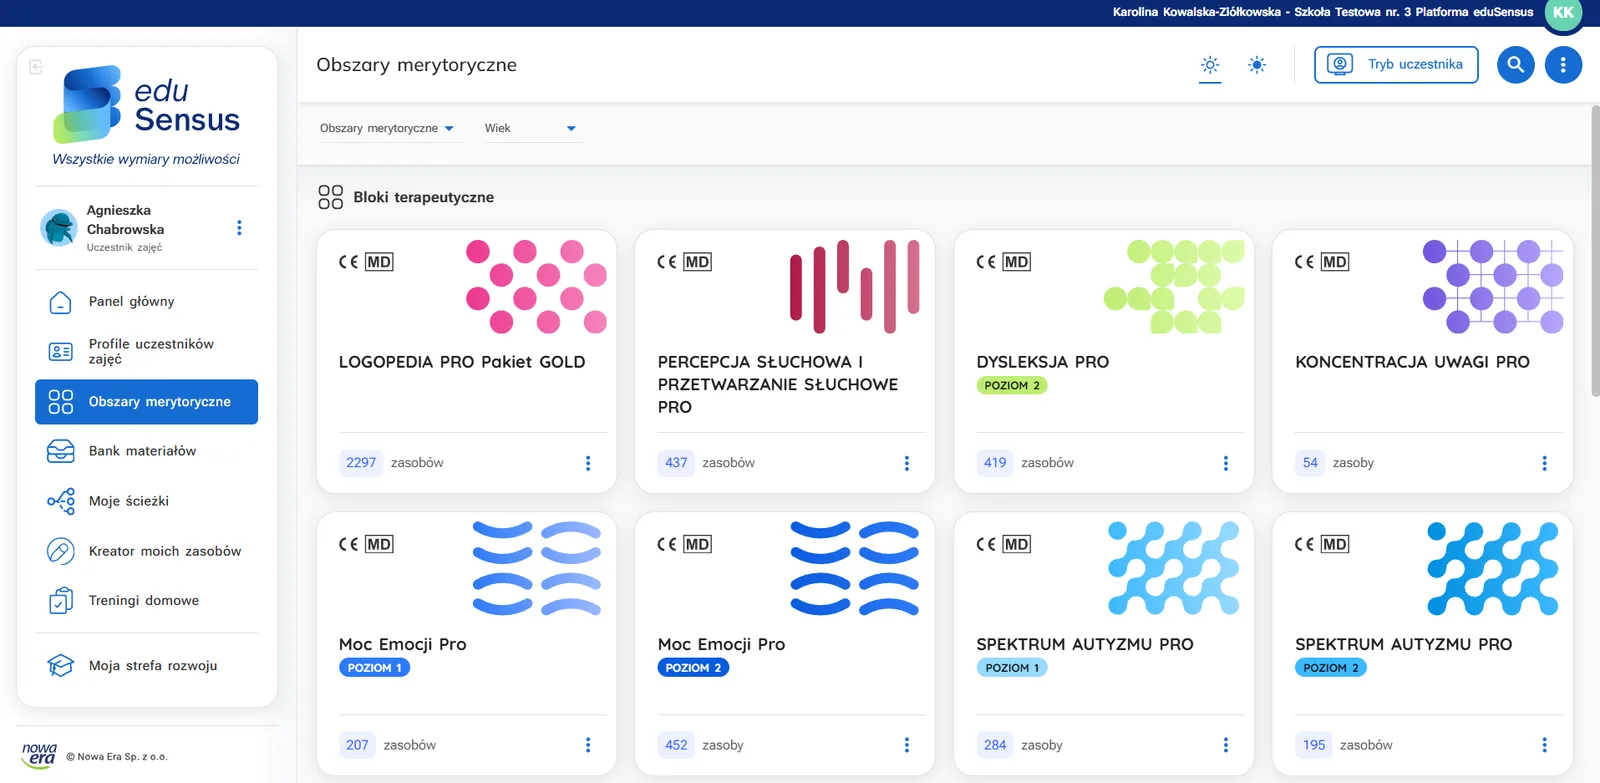Open the menu beside Agnieszka Chabrowska's name

[x=239, y=228]
